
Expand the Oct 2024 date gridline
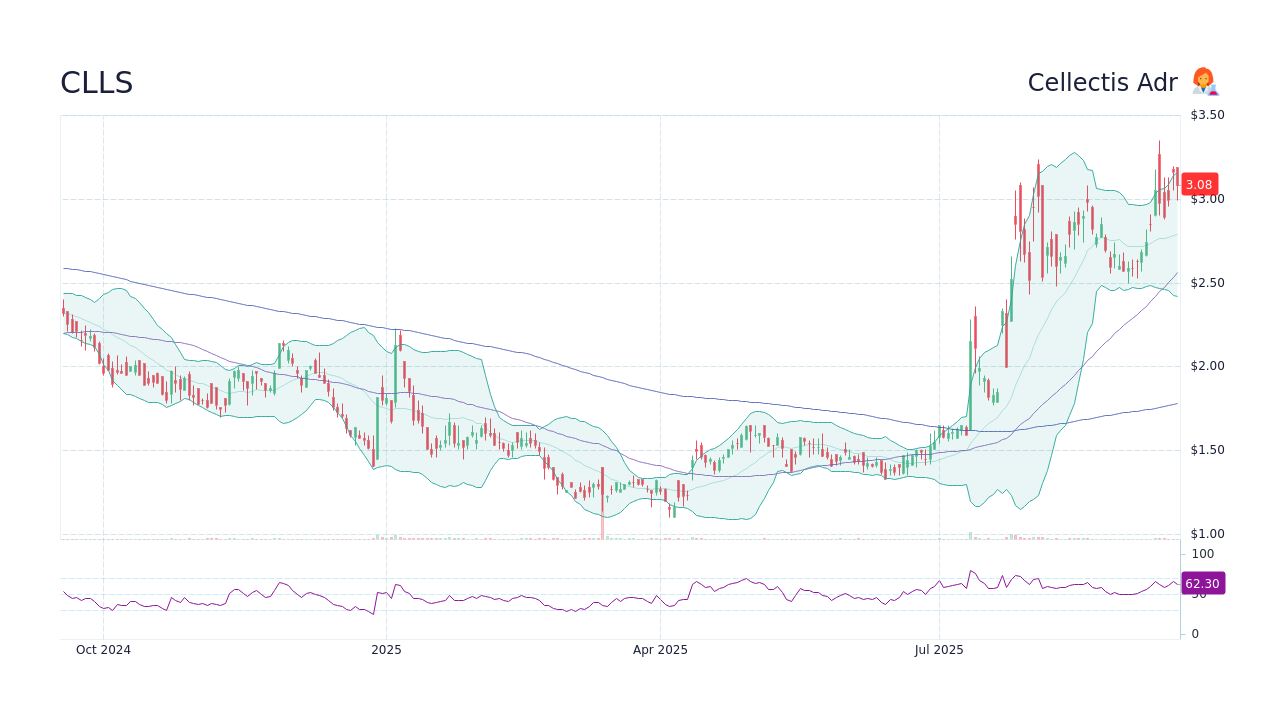tap(103, 649)
